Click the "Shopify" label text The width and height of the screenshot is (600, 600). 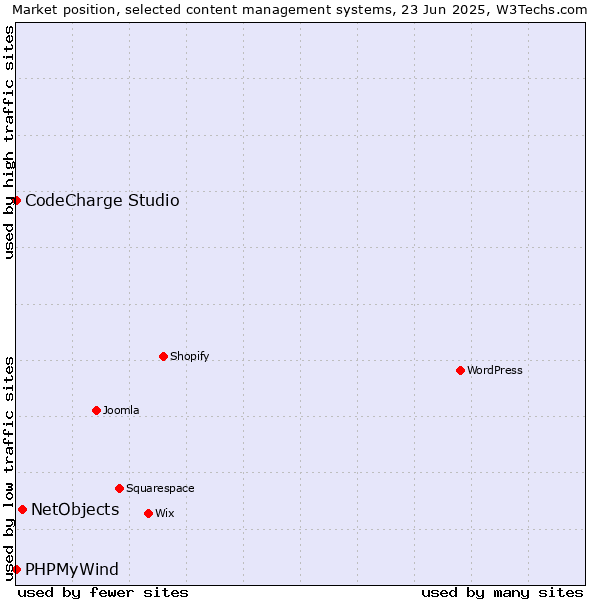(x=189, y=357)
